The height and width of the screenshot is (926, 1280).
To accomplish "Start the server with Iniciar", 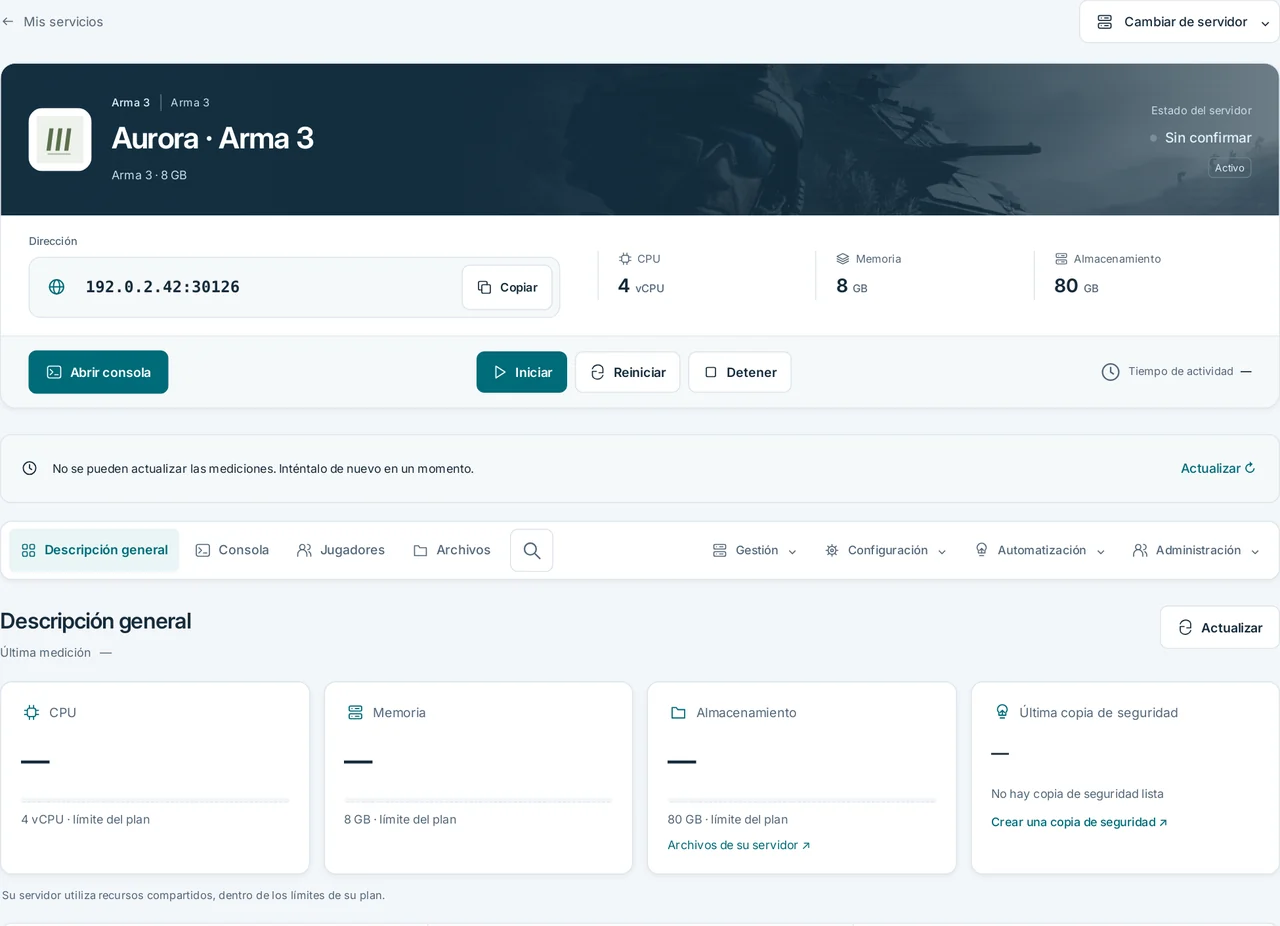I will (521, 372).
